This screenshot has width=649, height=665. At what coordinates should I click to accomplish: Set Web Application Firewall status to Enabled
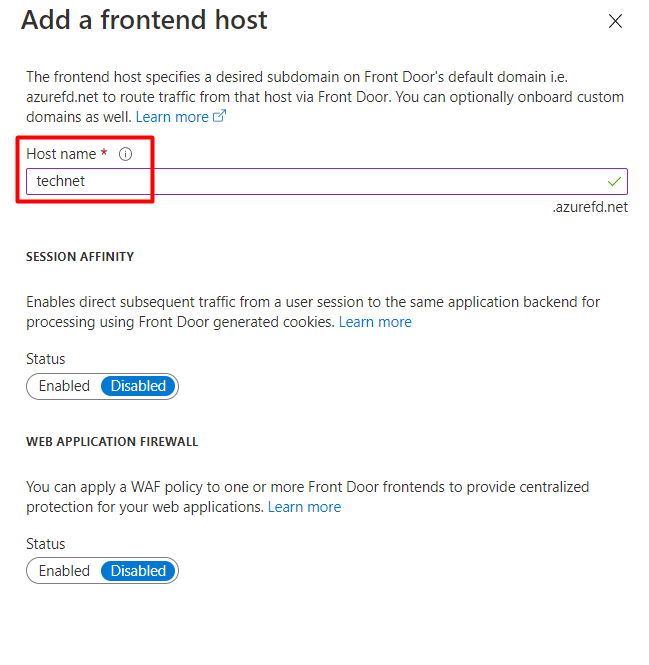click(x=64, y=571)
